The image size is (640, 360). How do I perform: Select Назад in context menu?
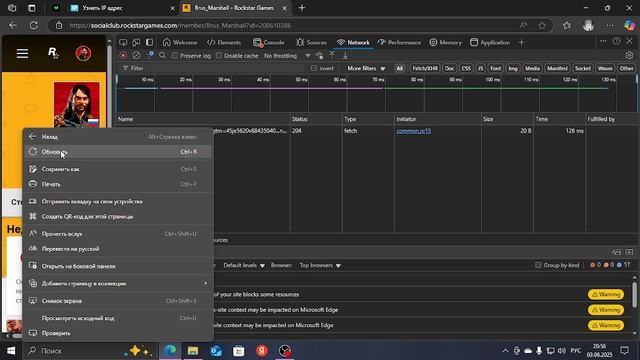click(118, 137)
